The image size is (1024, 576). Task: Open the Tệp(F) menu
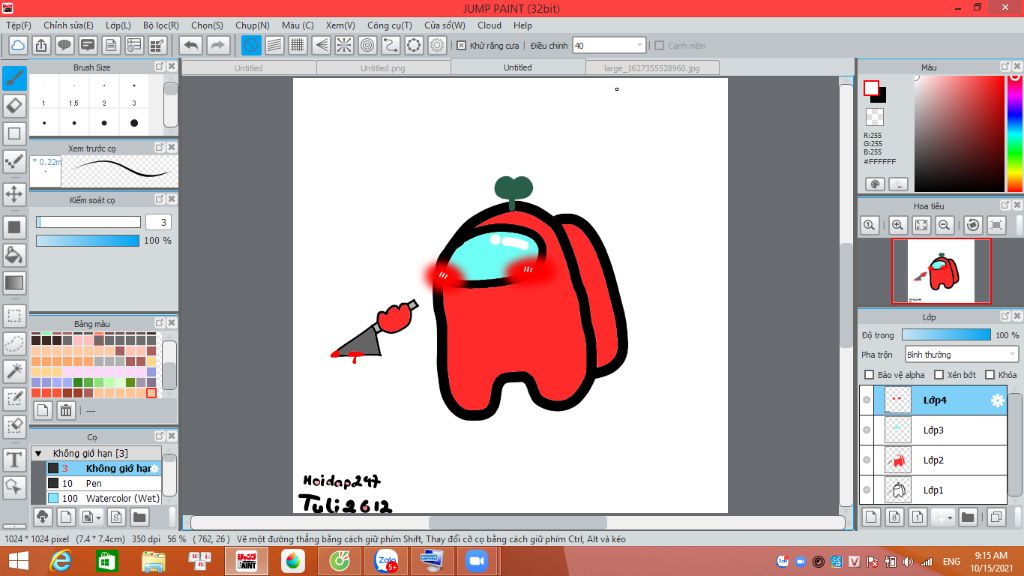click(18, 25)
